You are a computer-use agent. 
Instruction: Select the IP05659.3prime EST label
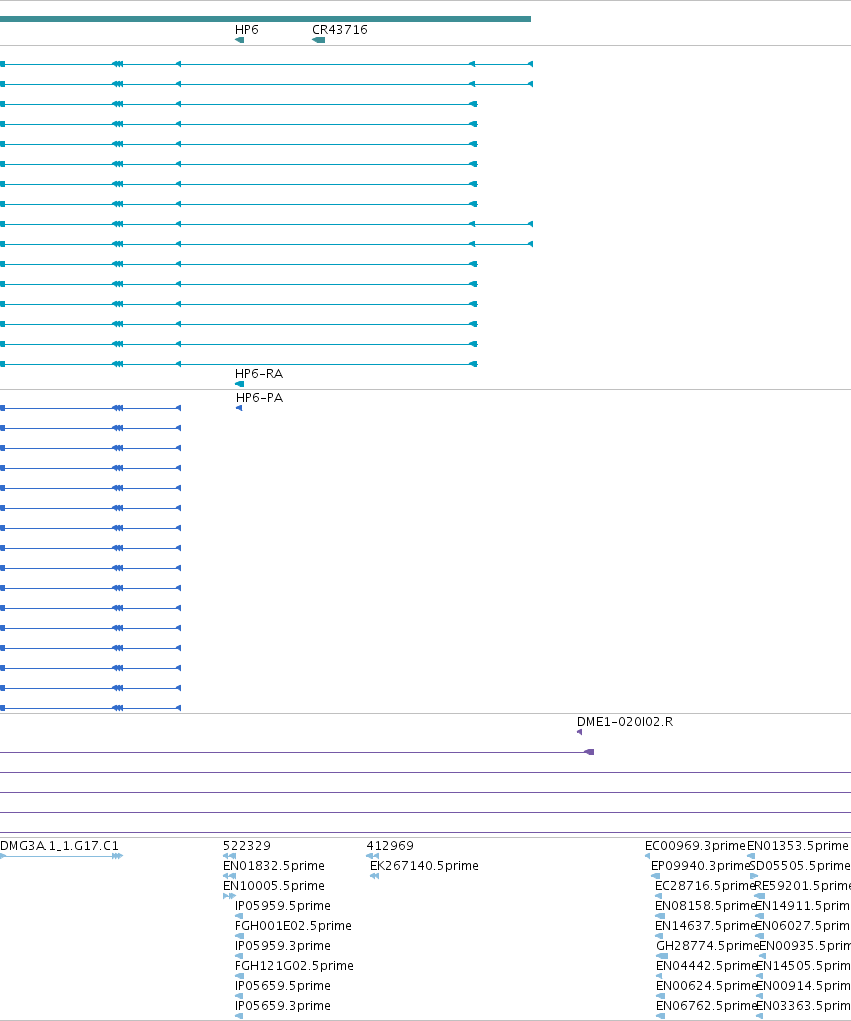click(x=283, y=1006)
